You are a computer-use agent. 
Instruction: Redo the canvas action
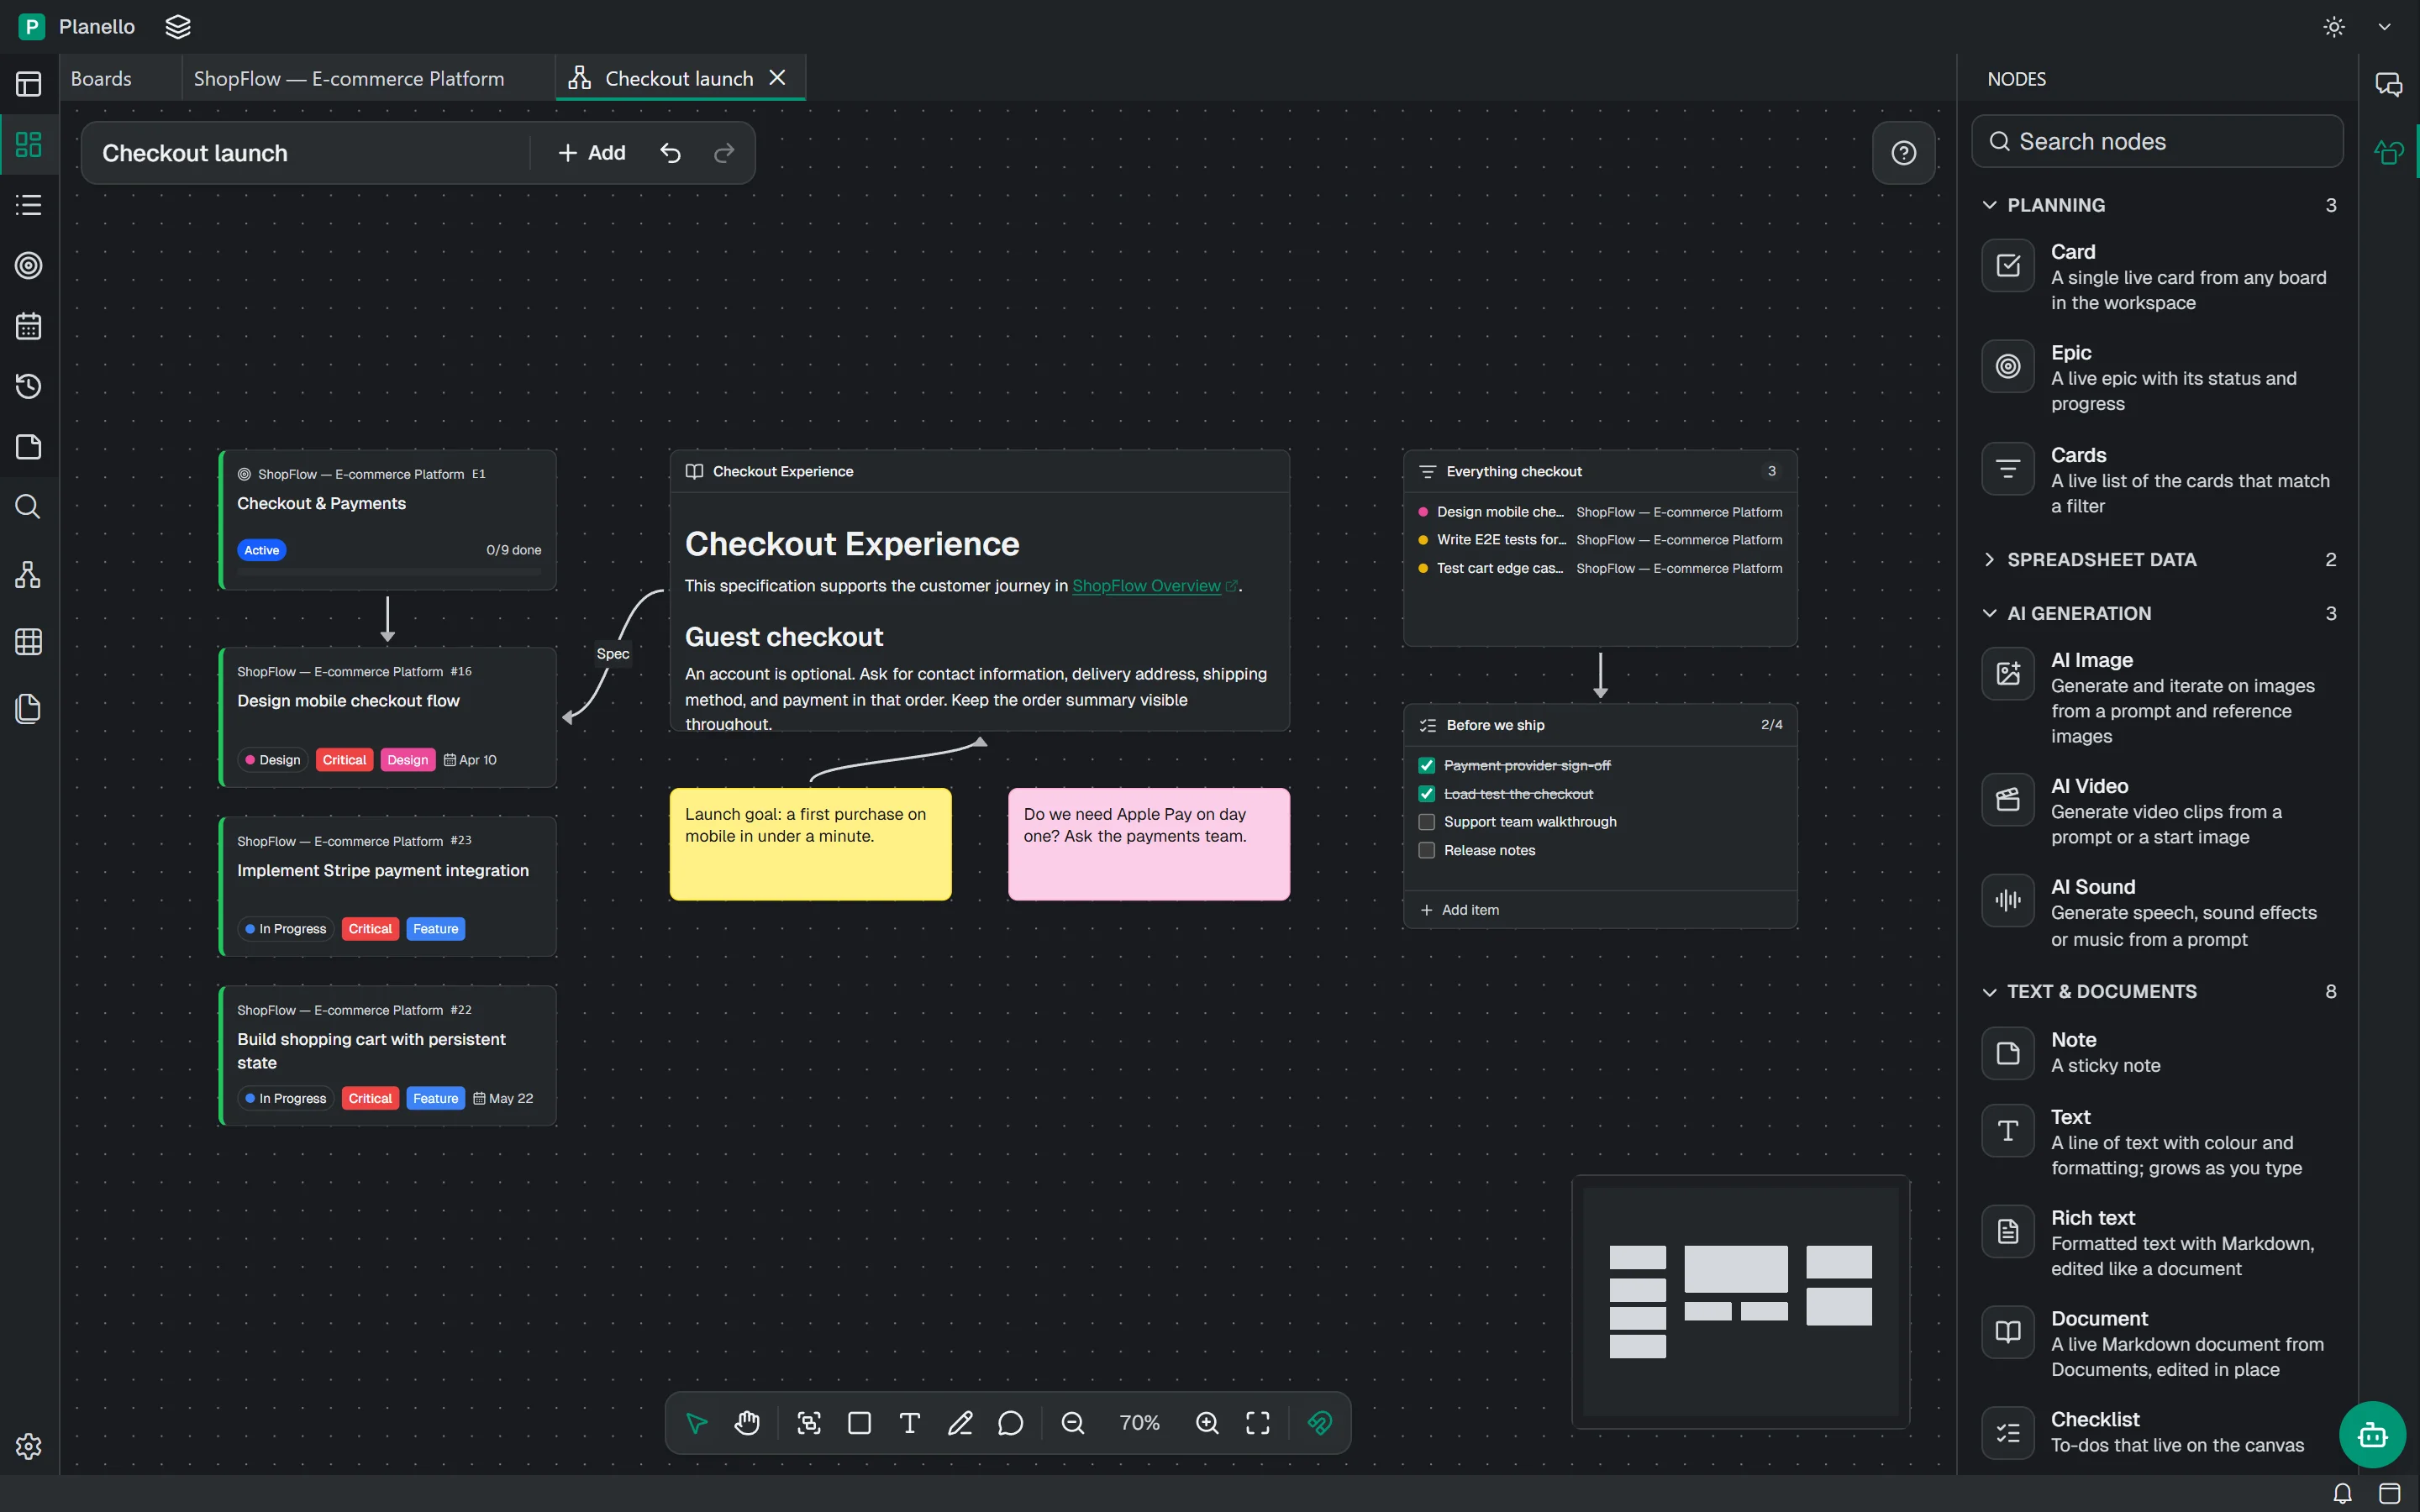point(724,153)
